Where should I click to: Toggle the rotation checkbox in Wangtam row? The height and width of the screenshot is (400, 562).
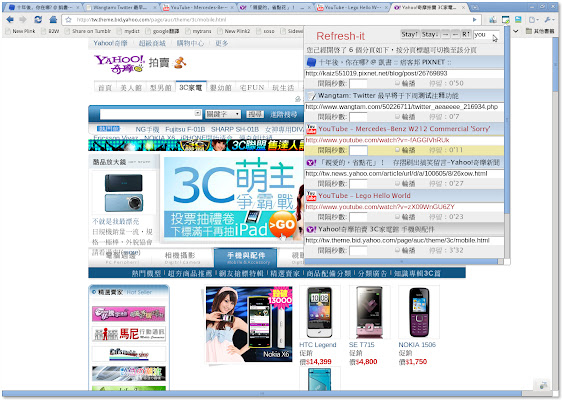click(x=397, y=116)
